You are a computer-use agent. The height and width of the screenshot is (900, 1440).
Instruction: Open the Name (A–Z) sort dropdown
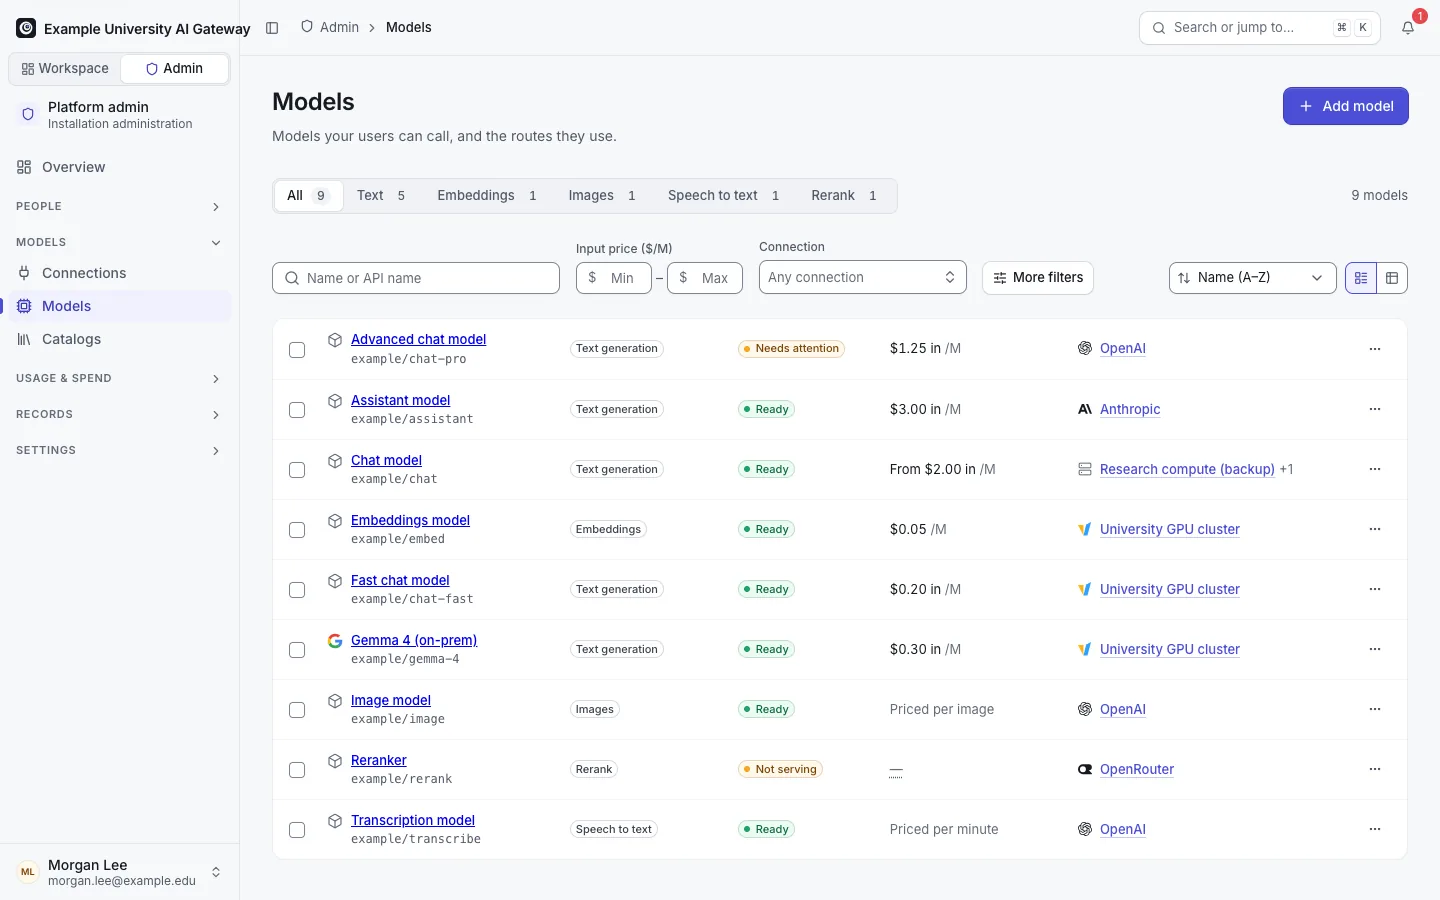pyautogui.click(x=1253, y=278)
